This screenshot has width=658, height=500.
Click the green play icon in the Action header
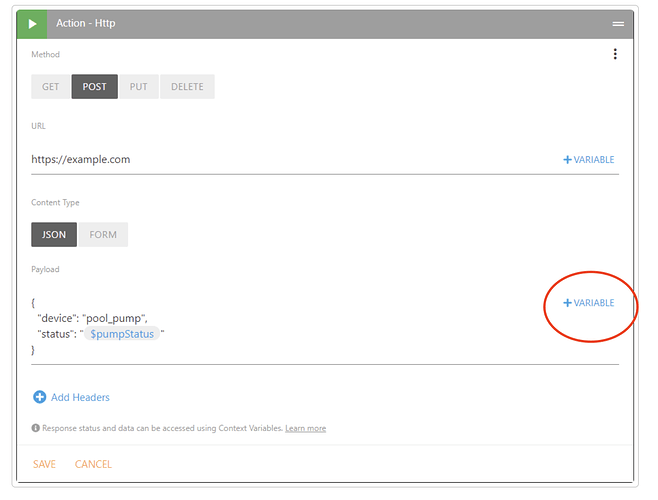tap(32, 24)
